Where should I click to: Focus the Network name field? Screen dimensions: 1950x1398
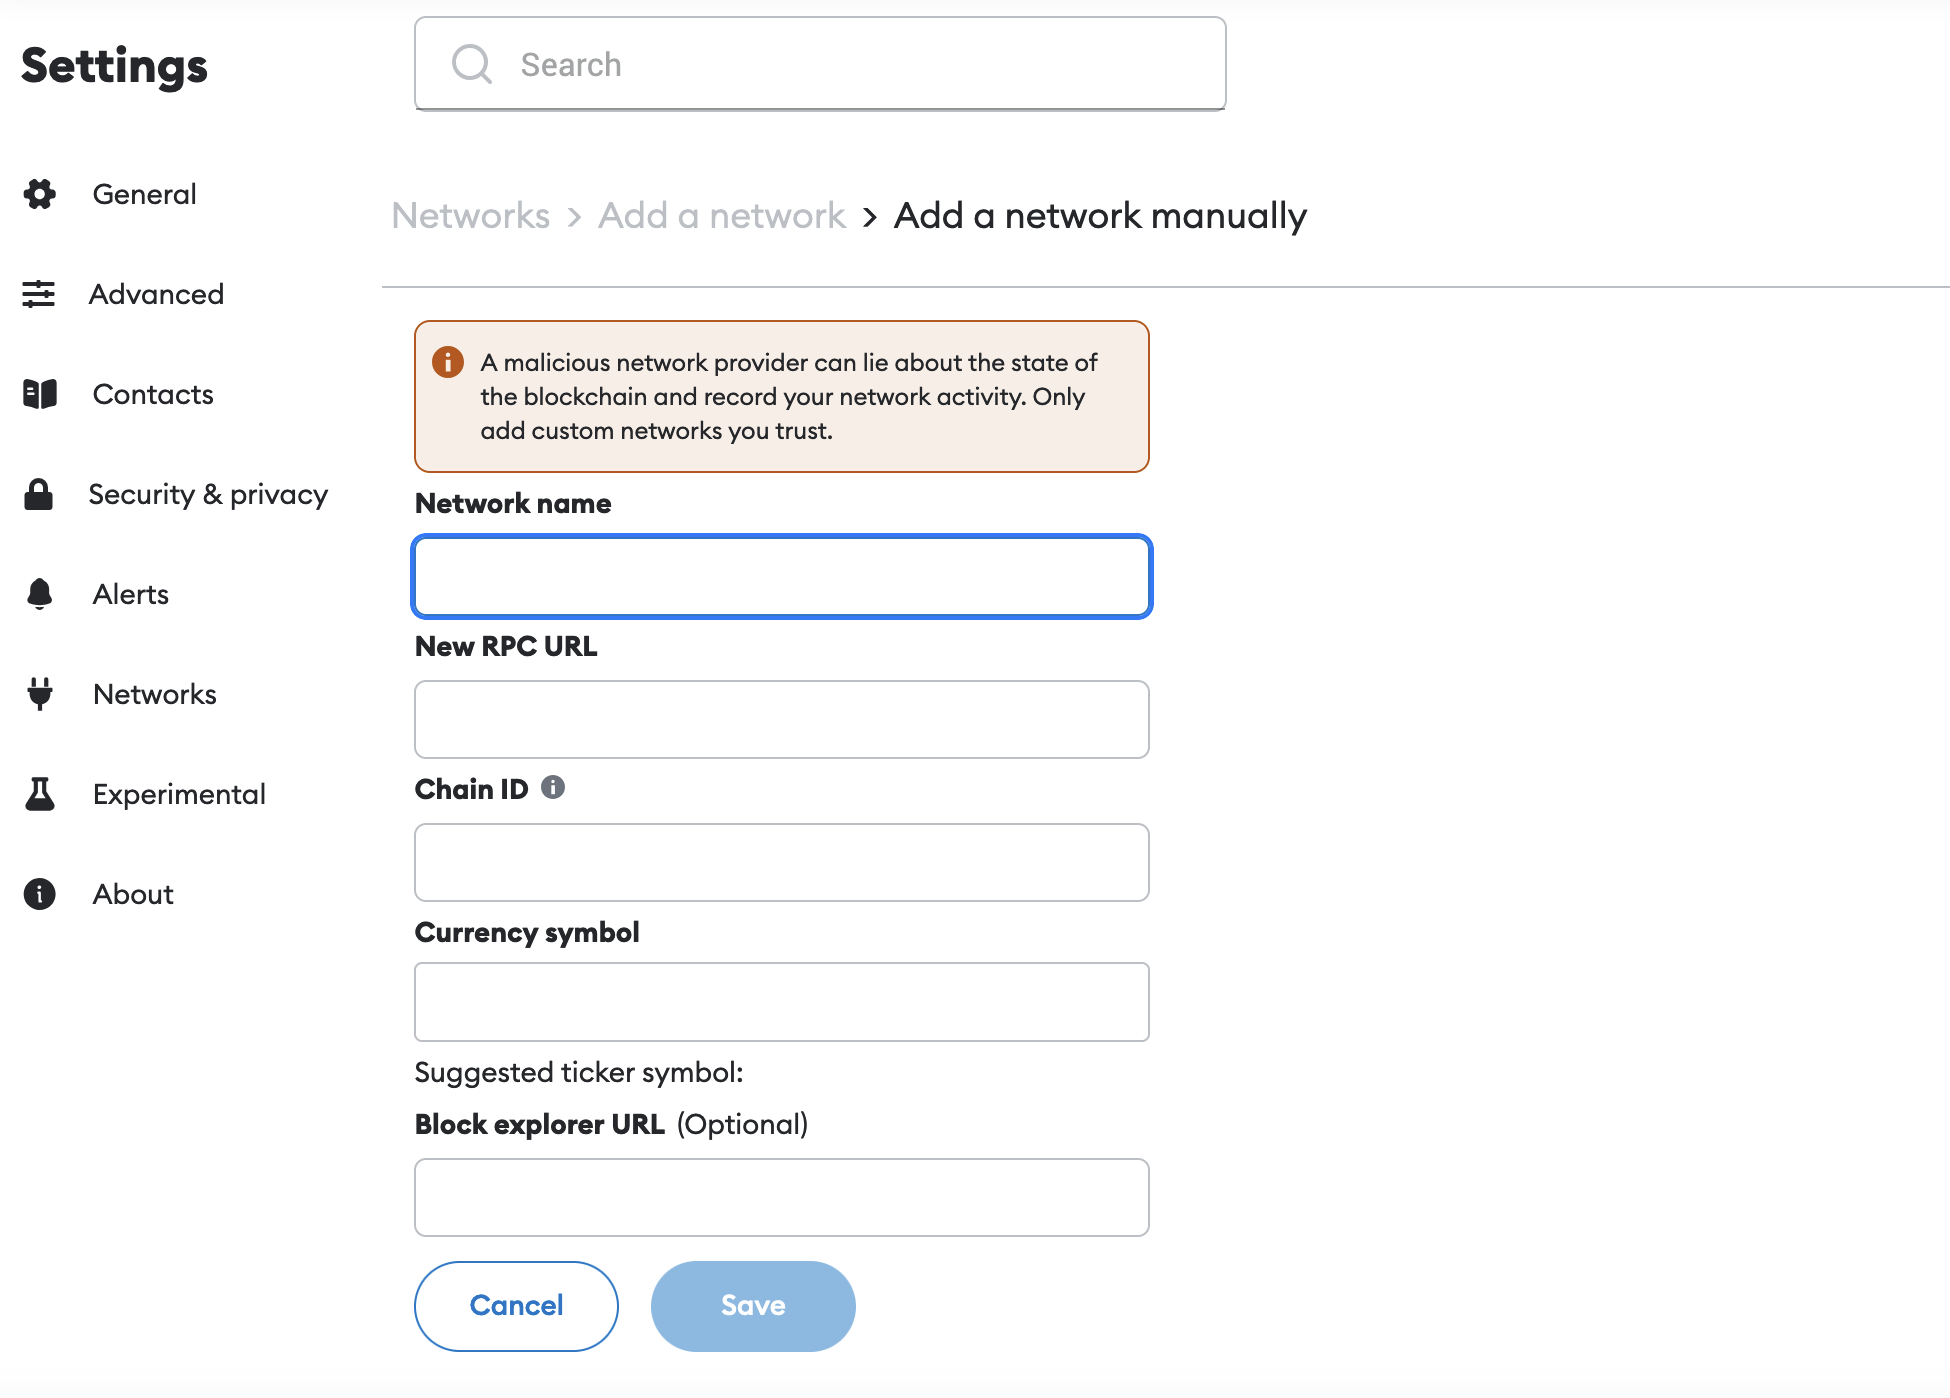(782, 577)
